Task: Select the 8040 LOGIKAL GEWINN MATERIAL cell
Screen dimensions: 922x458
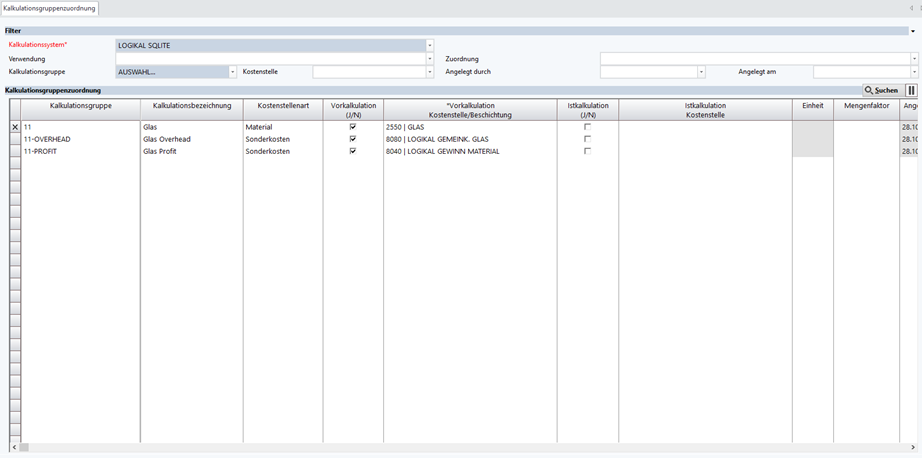Action: (x=469, y=151)
